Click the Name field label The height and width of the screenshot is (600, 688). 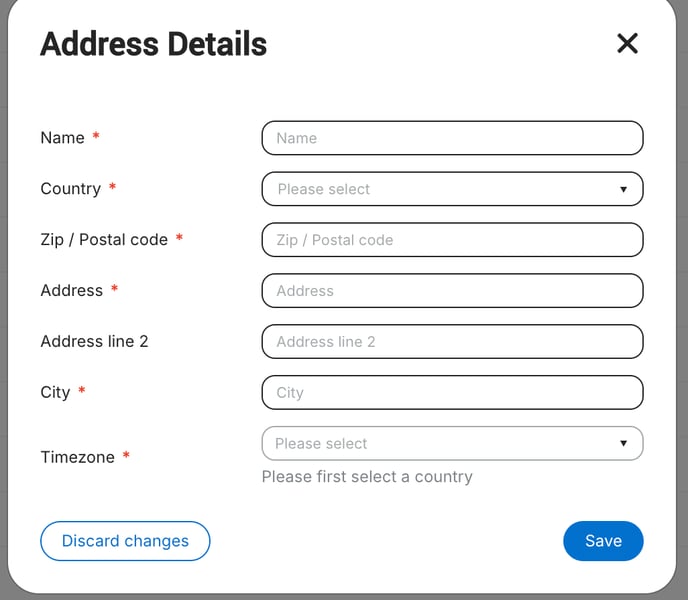click(x=62, y=138)
